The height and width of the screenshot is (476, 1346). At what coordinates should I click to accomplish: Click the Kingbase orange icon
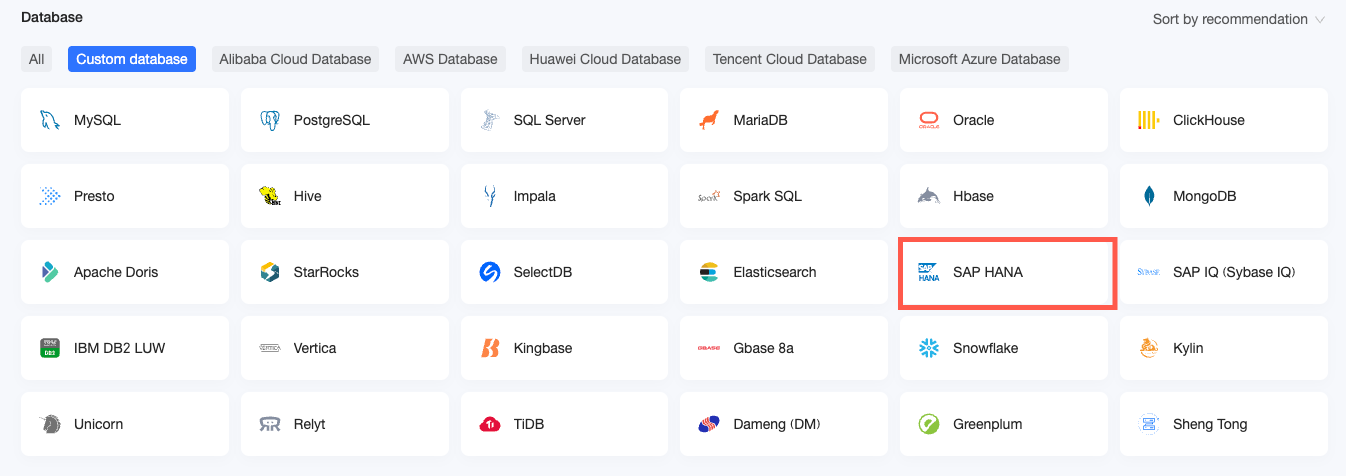[x=489, y=348]
